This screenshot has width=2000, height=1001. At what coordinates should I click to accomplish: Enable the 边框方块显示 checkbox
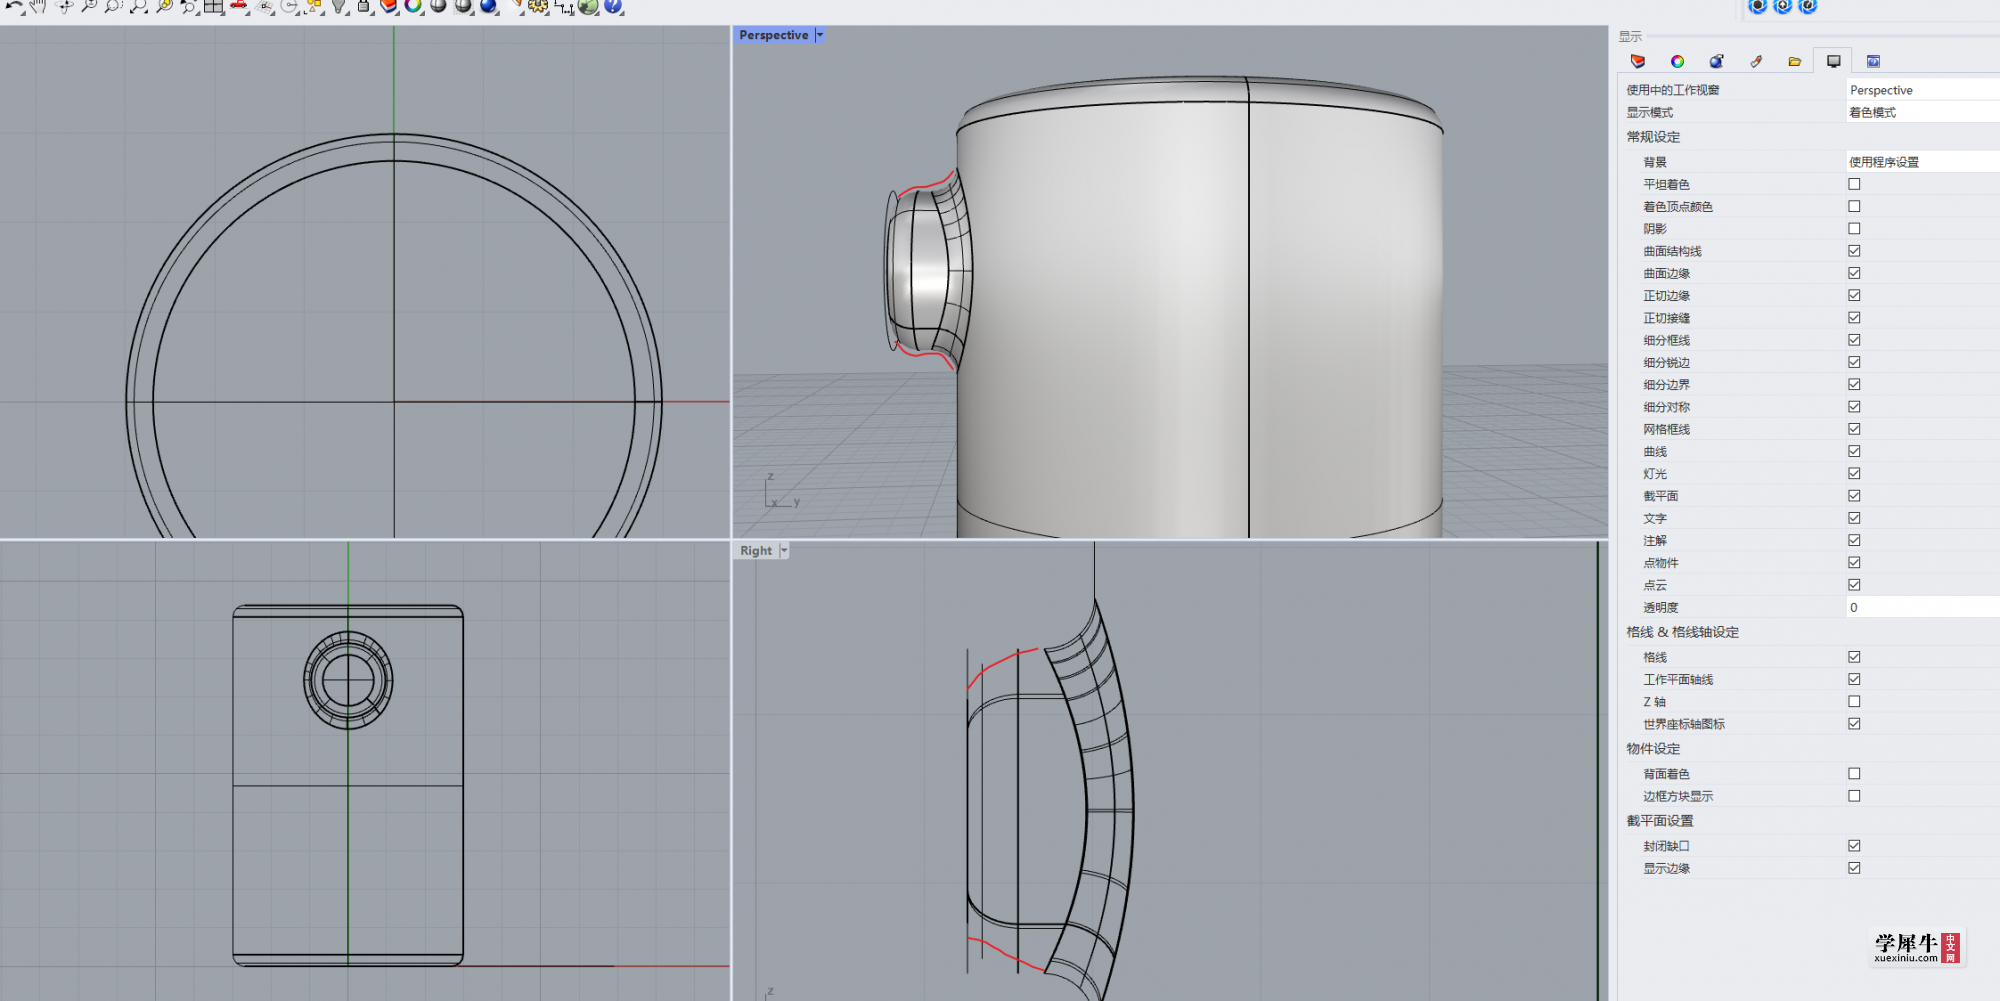tap(1854, 796)
